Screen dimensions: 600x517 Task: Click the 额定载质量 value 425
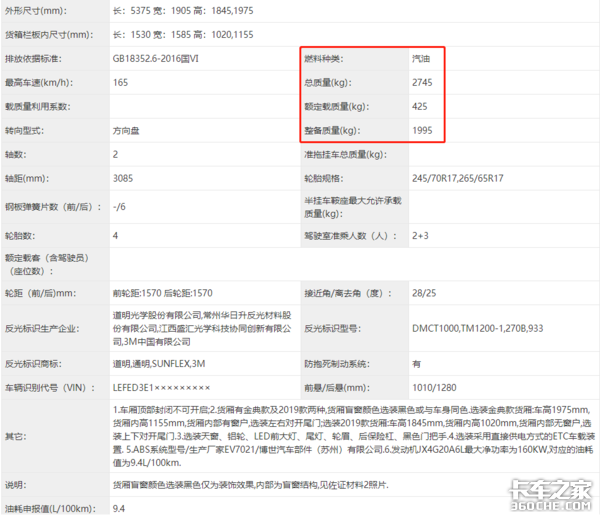420,107
